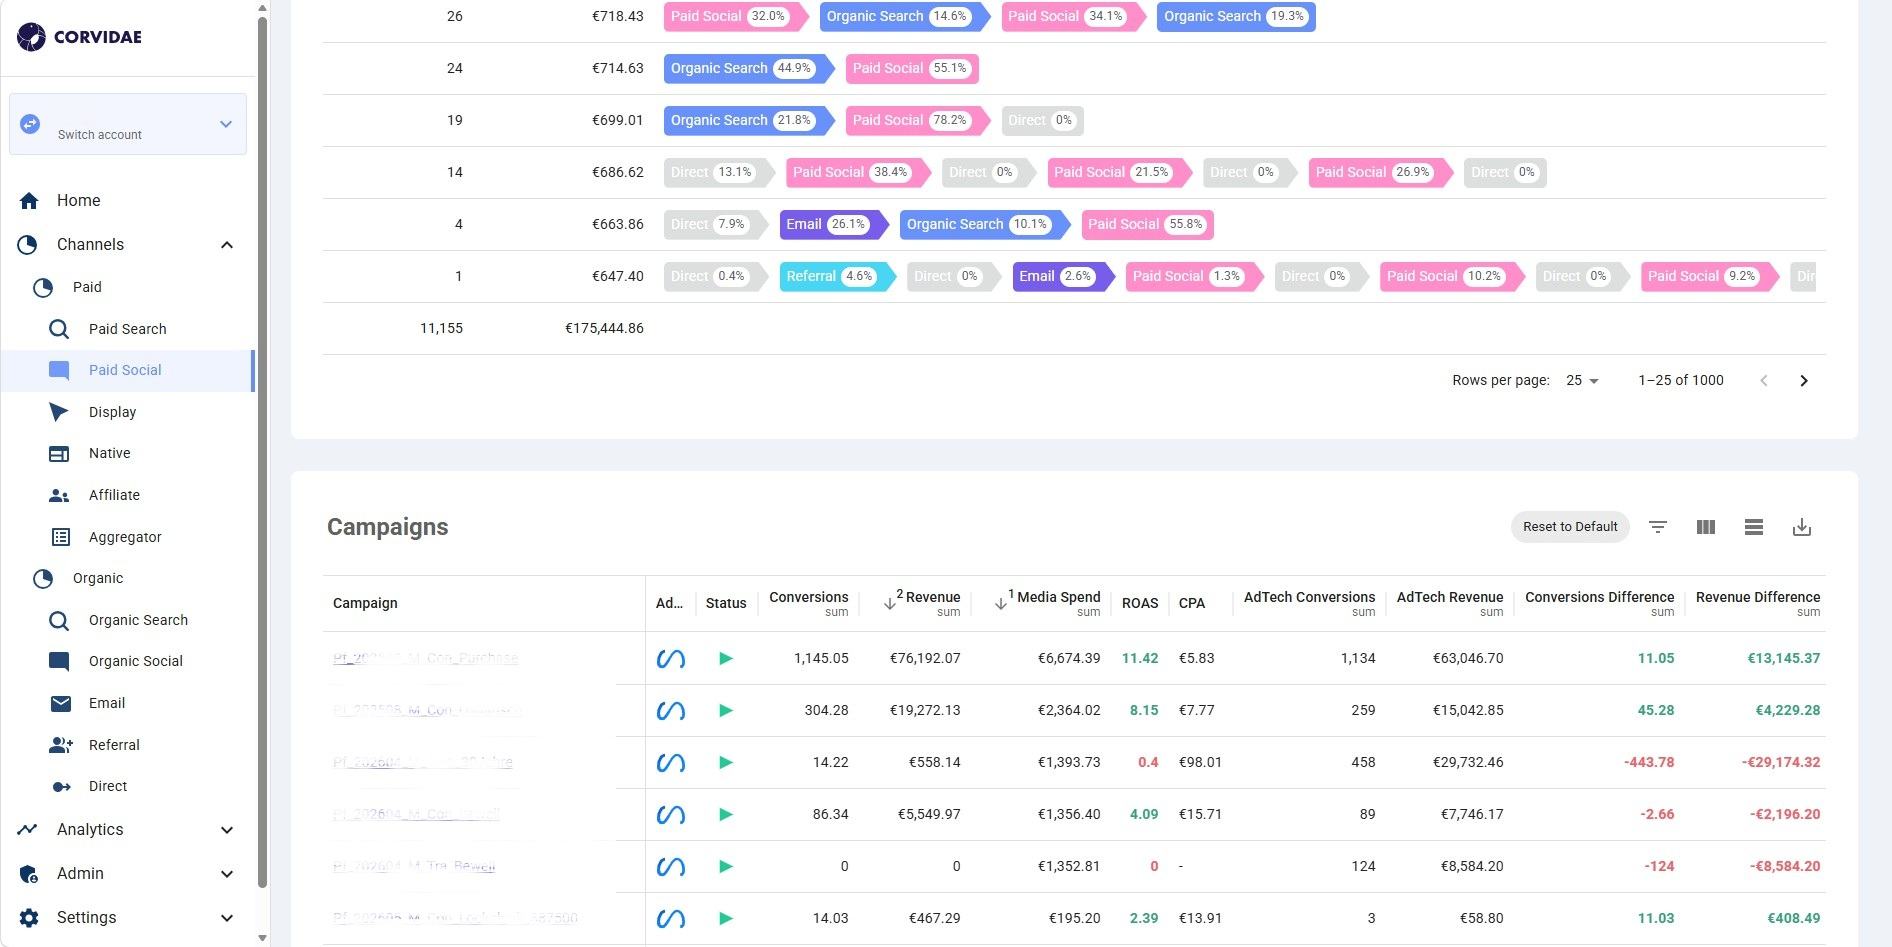Open Direct channel in sidebar

(108, 786)
